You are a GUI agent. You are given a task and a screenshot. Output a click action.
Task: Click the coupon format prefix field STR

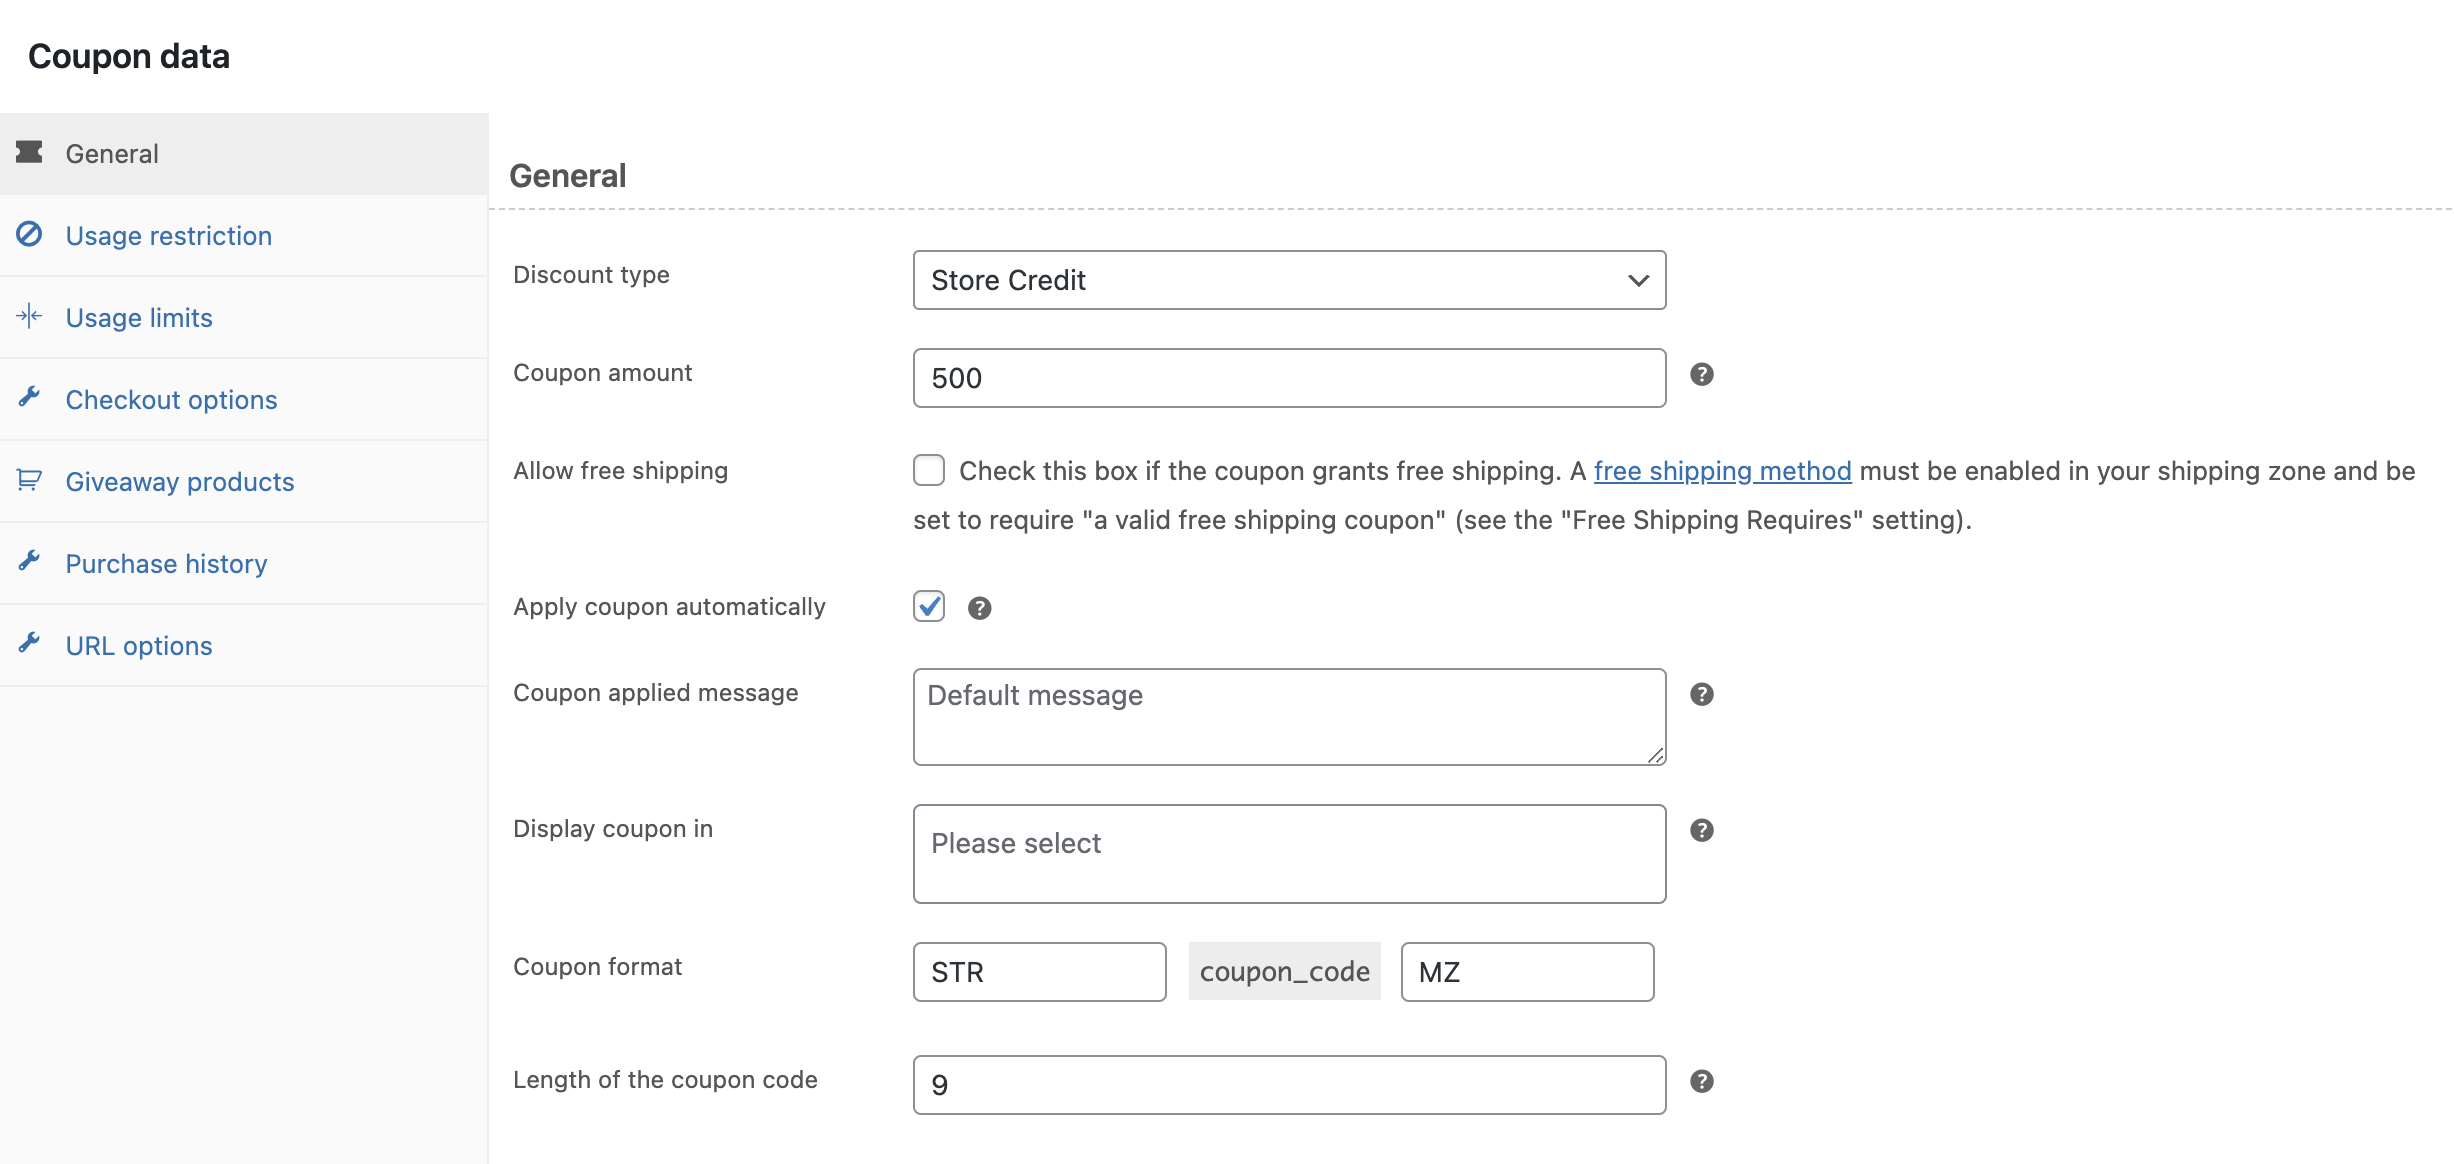click(1039, 972)
